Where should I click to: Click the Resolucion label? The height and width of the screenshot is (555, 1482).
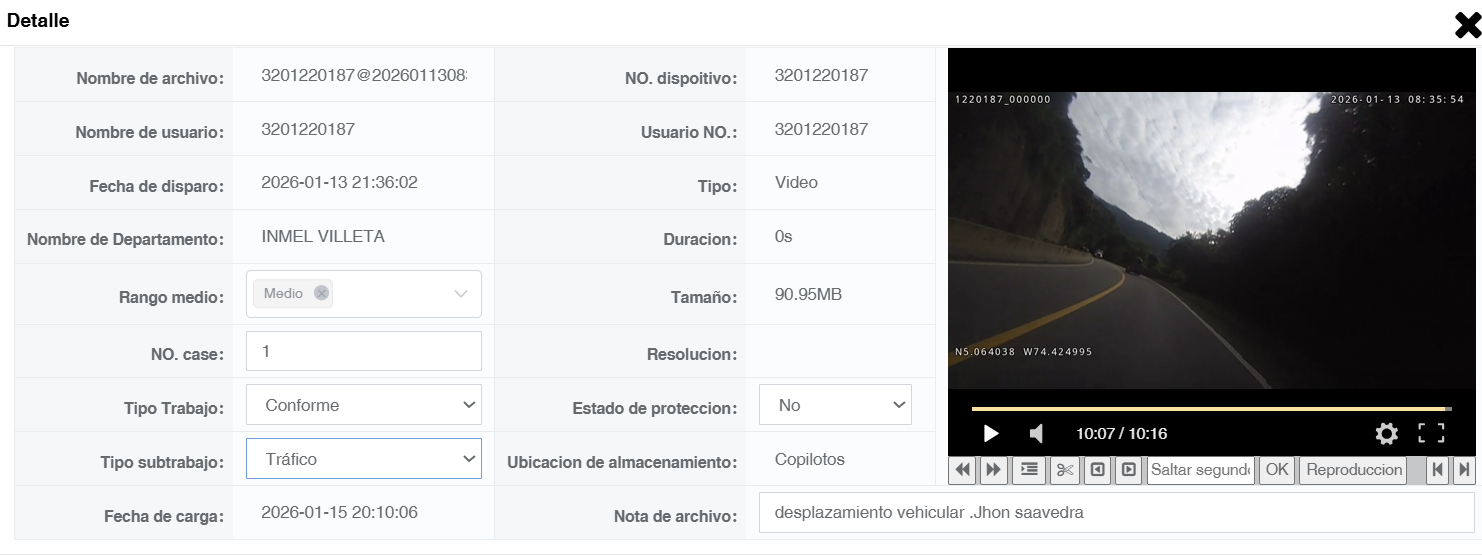[x=692, y=354]
